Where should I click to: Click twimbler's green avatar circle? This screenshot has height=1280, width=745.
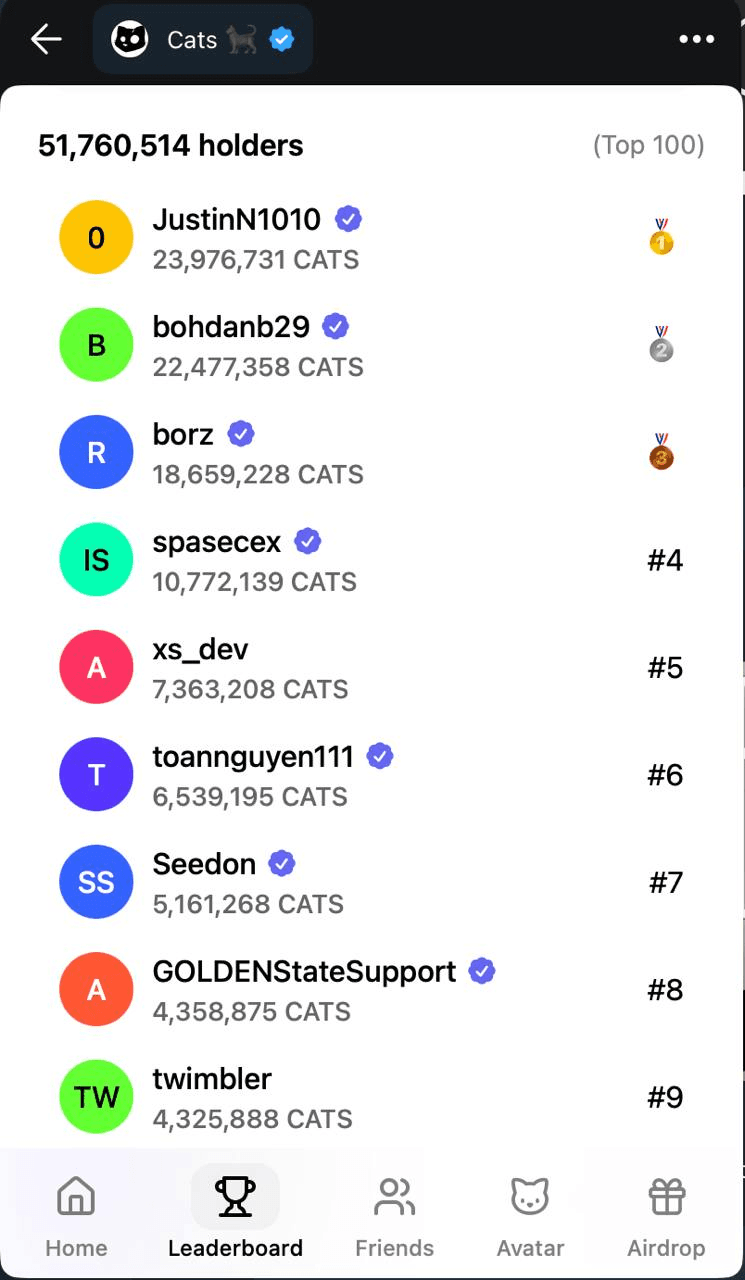tap(96, 1096)
